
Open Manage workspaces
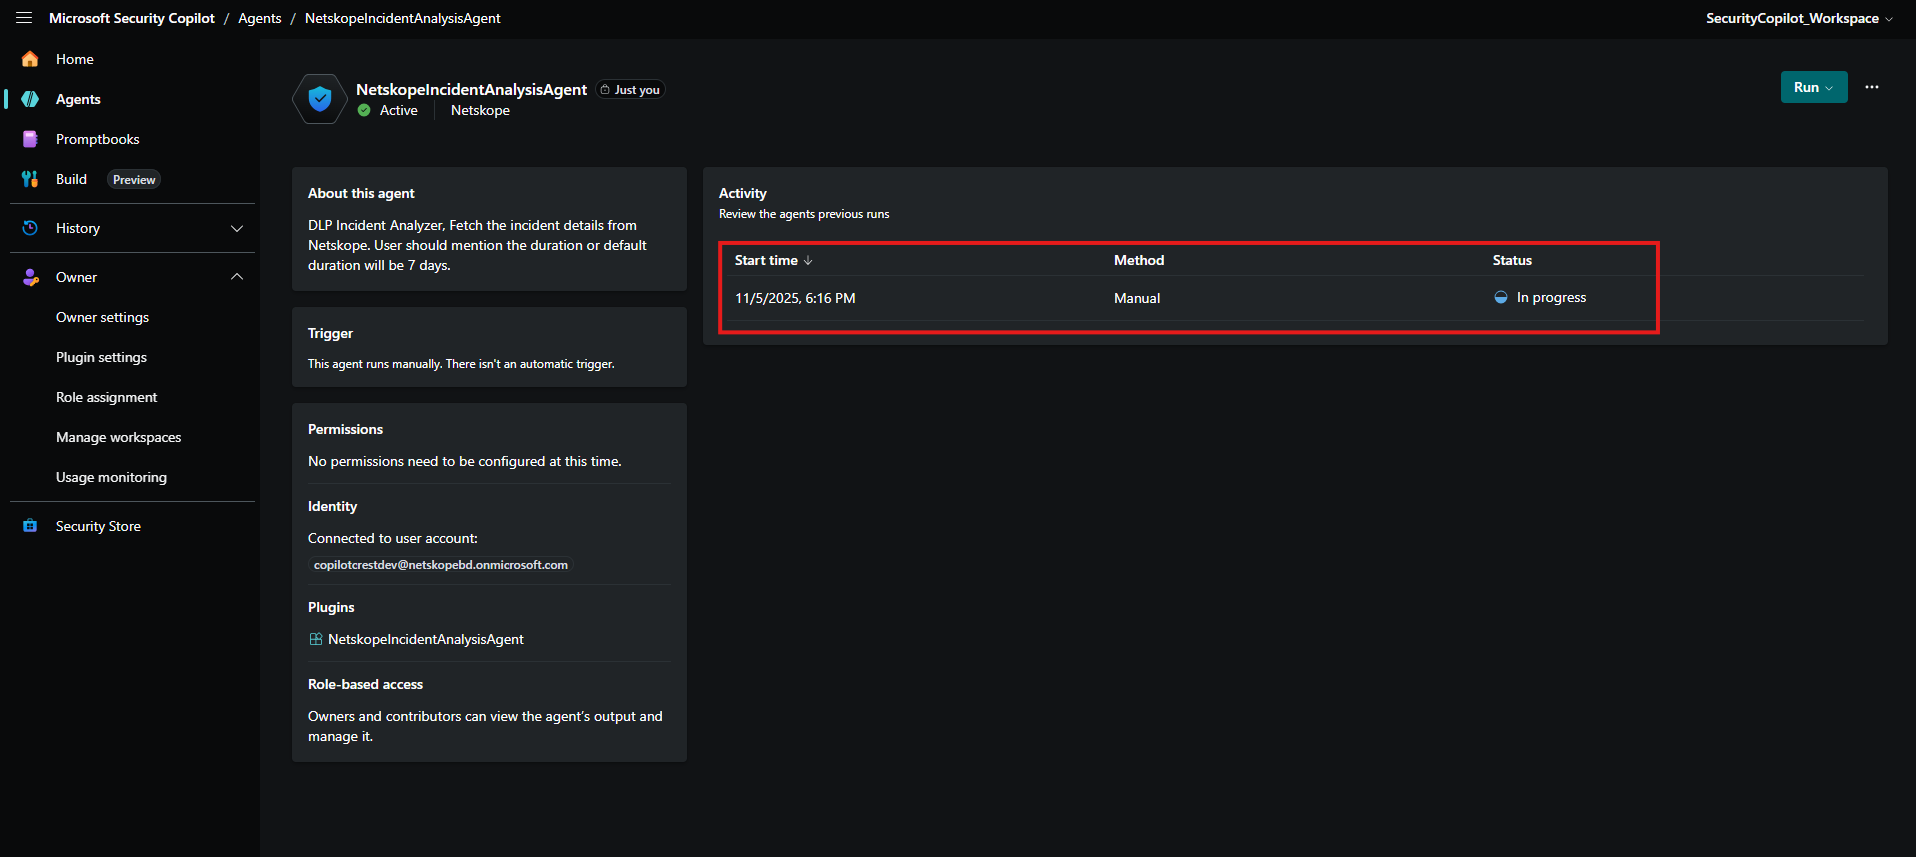tap(119, 437)
